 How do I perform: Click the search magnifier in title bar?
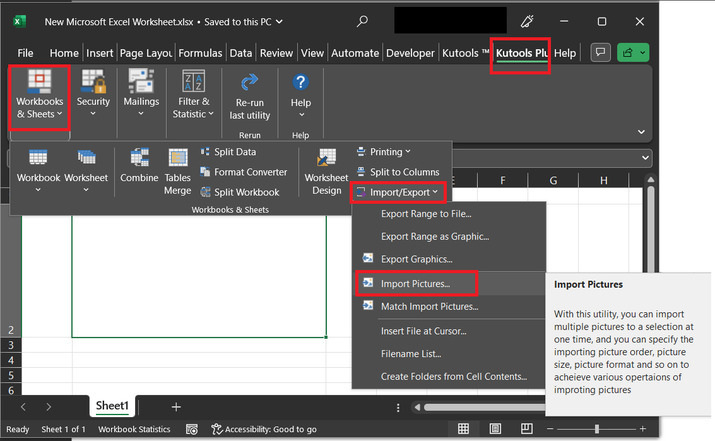[x=363, y=21]
